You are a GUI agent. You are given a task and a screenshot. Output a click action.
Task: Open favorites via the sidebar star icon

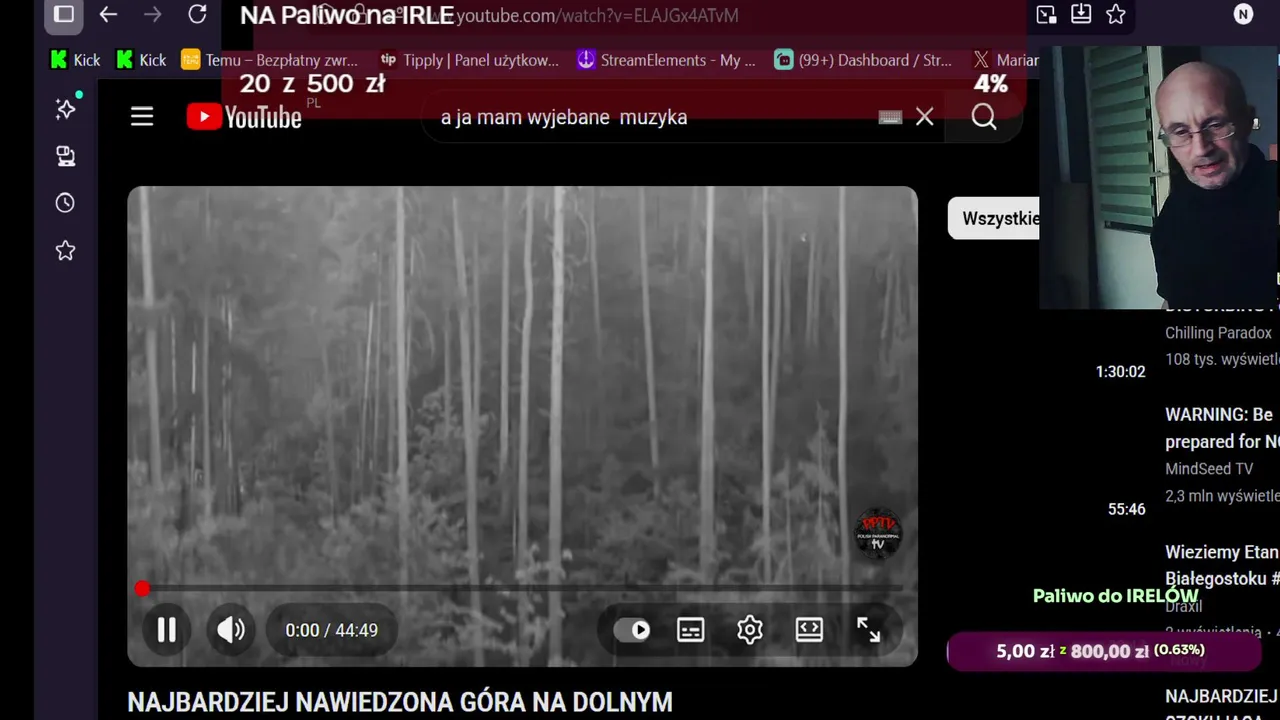point(66,250)
